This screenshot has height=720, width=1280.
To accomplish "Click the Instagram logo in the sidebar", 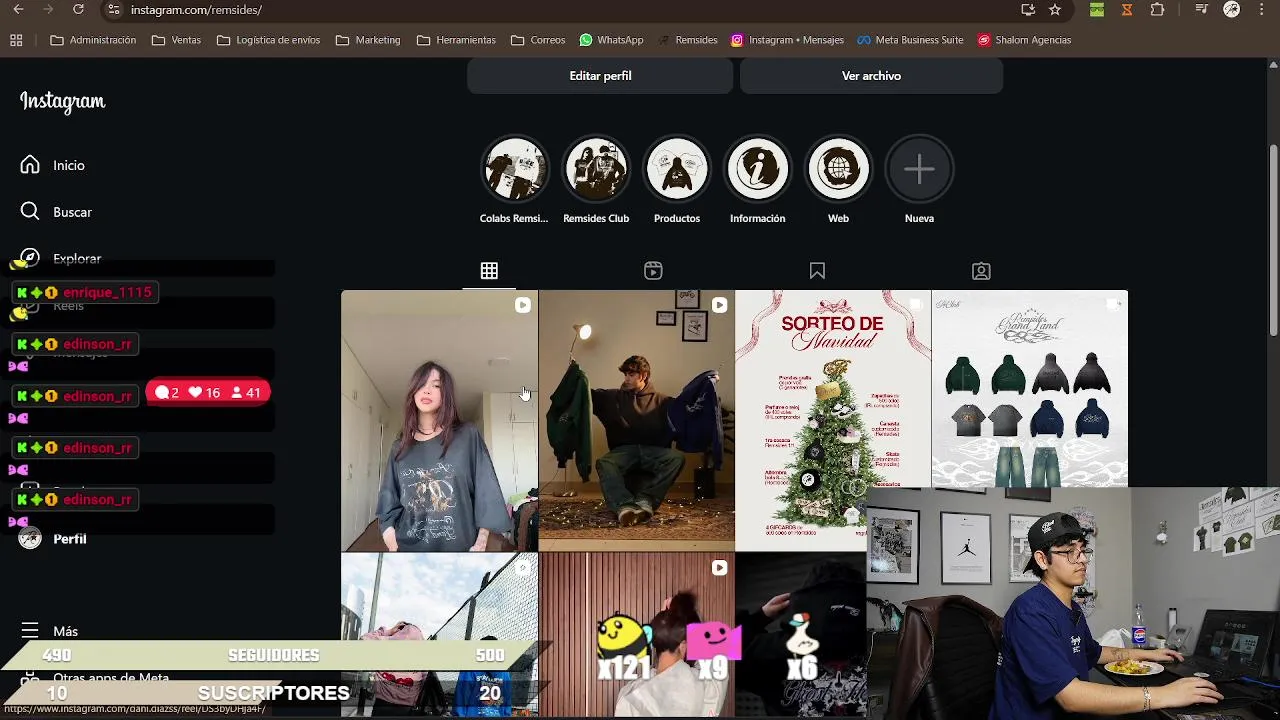I will [62, 102].
